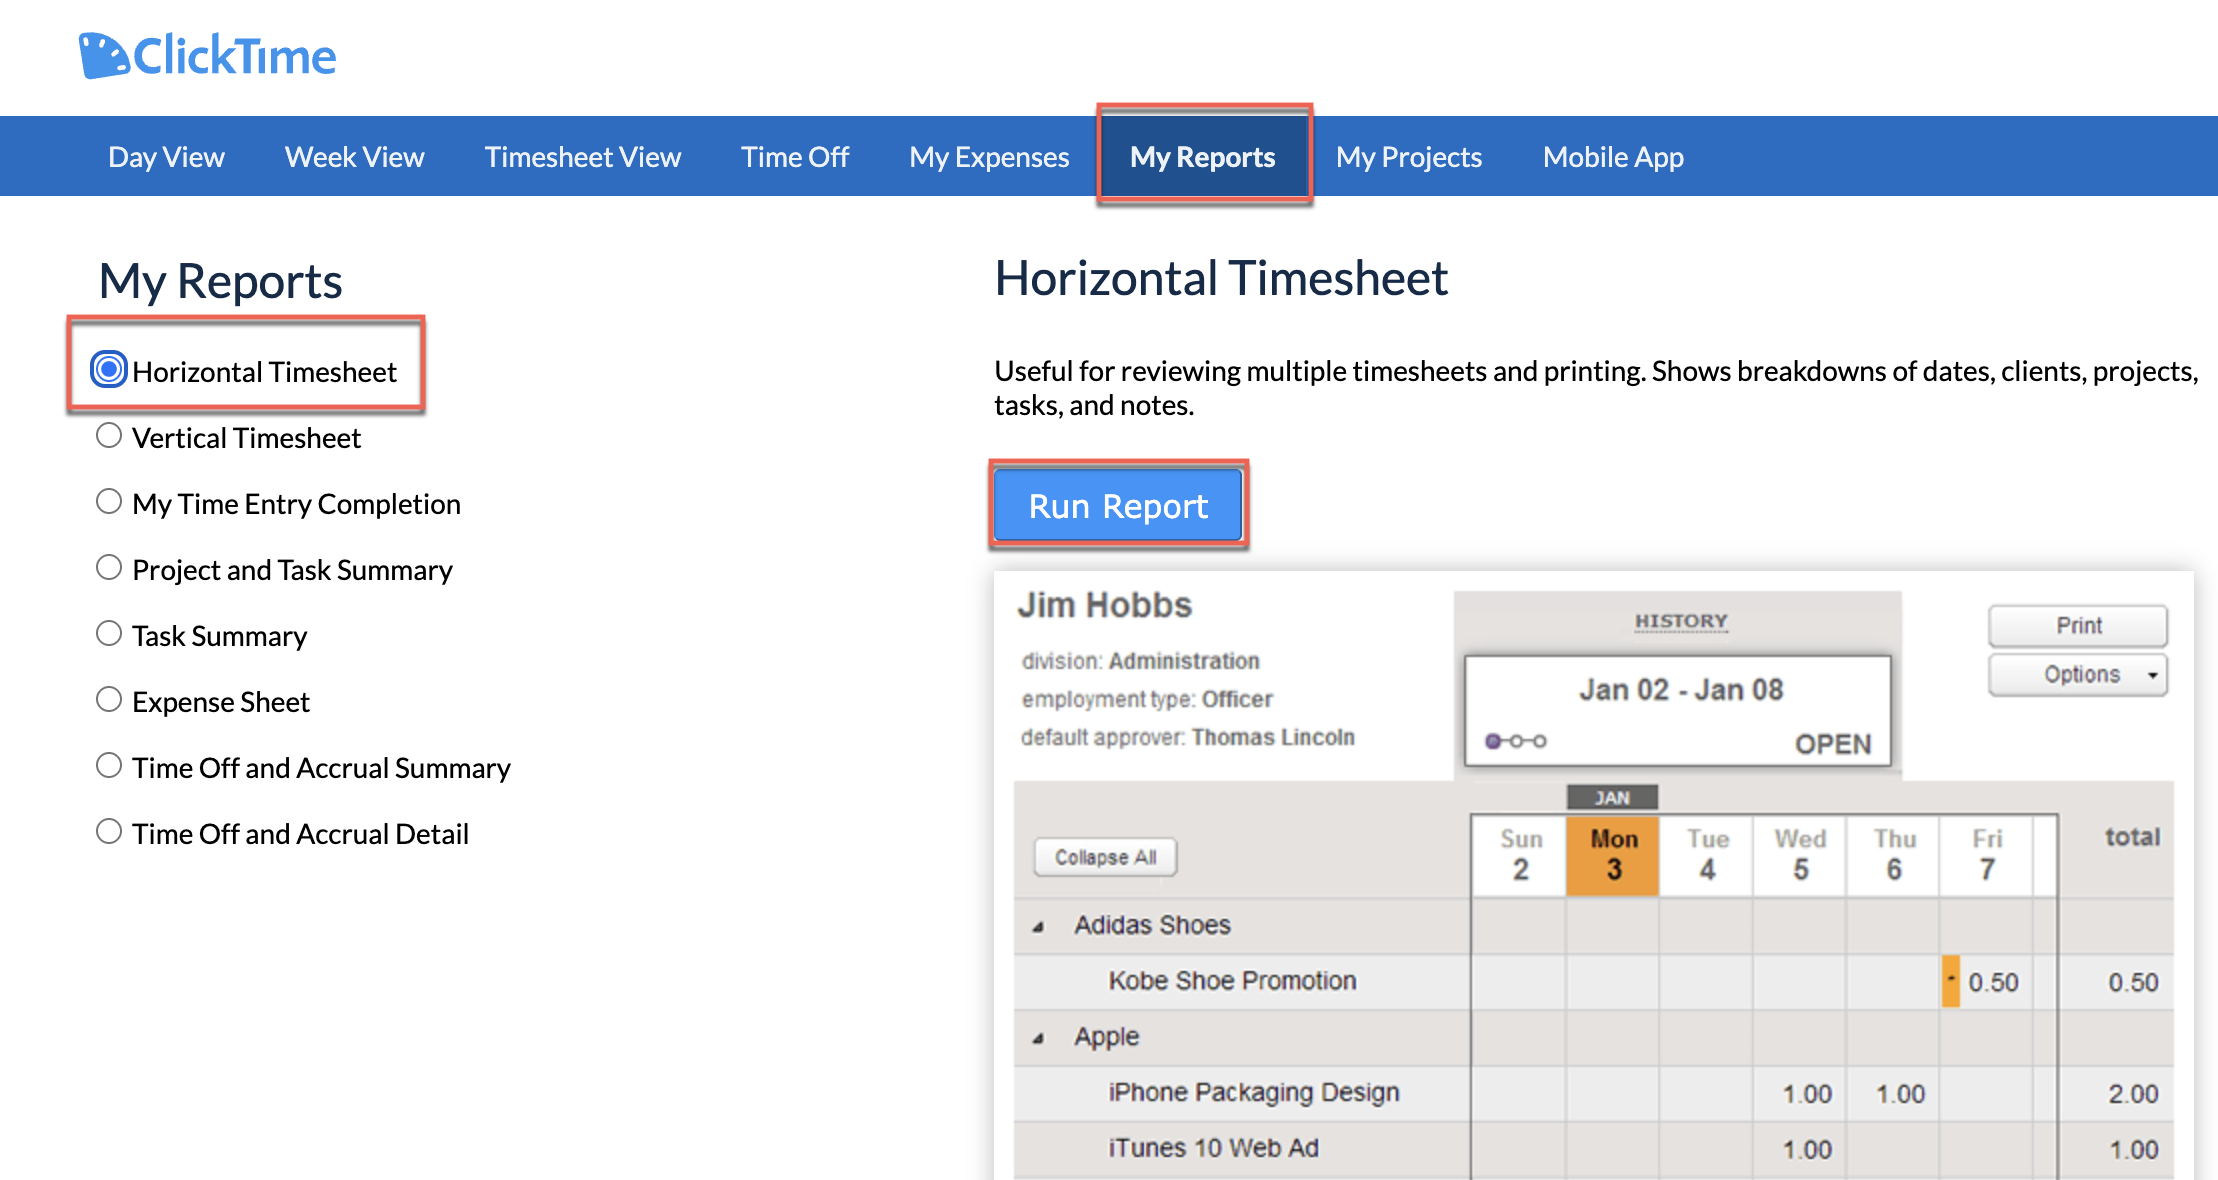Select the My Reports tab
The image size is (2218, 1180).
tap(1203, 156)
